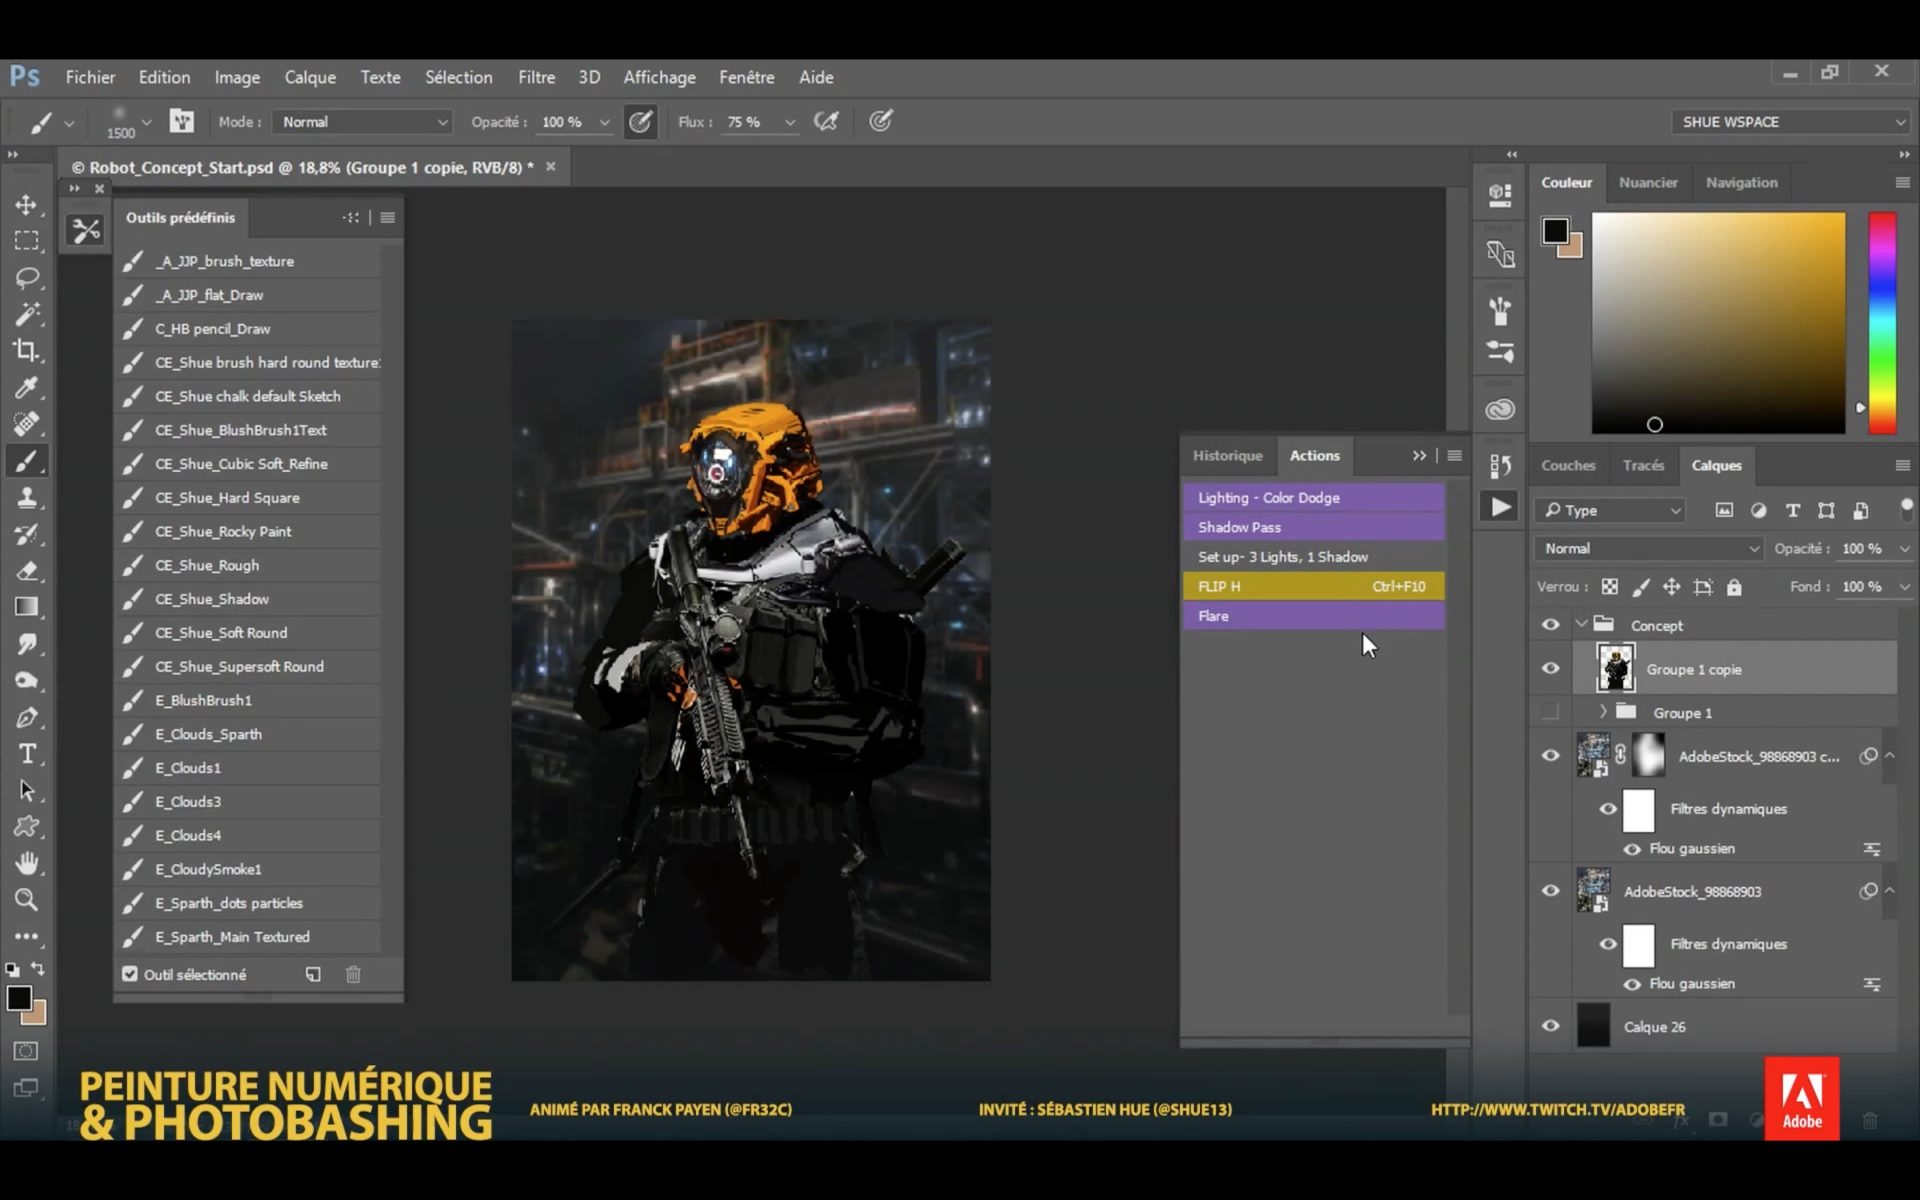1920x1200 pixels.
Task: Select the Crop tool
Action: (x=26, y=350)
